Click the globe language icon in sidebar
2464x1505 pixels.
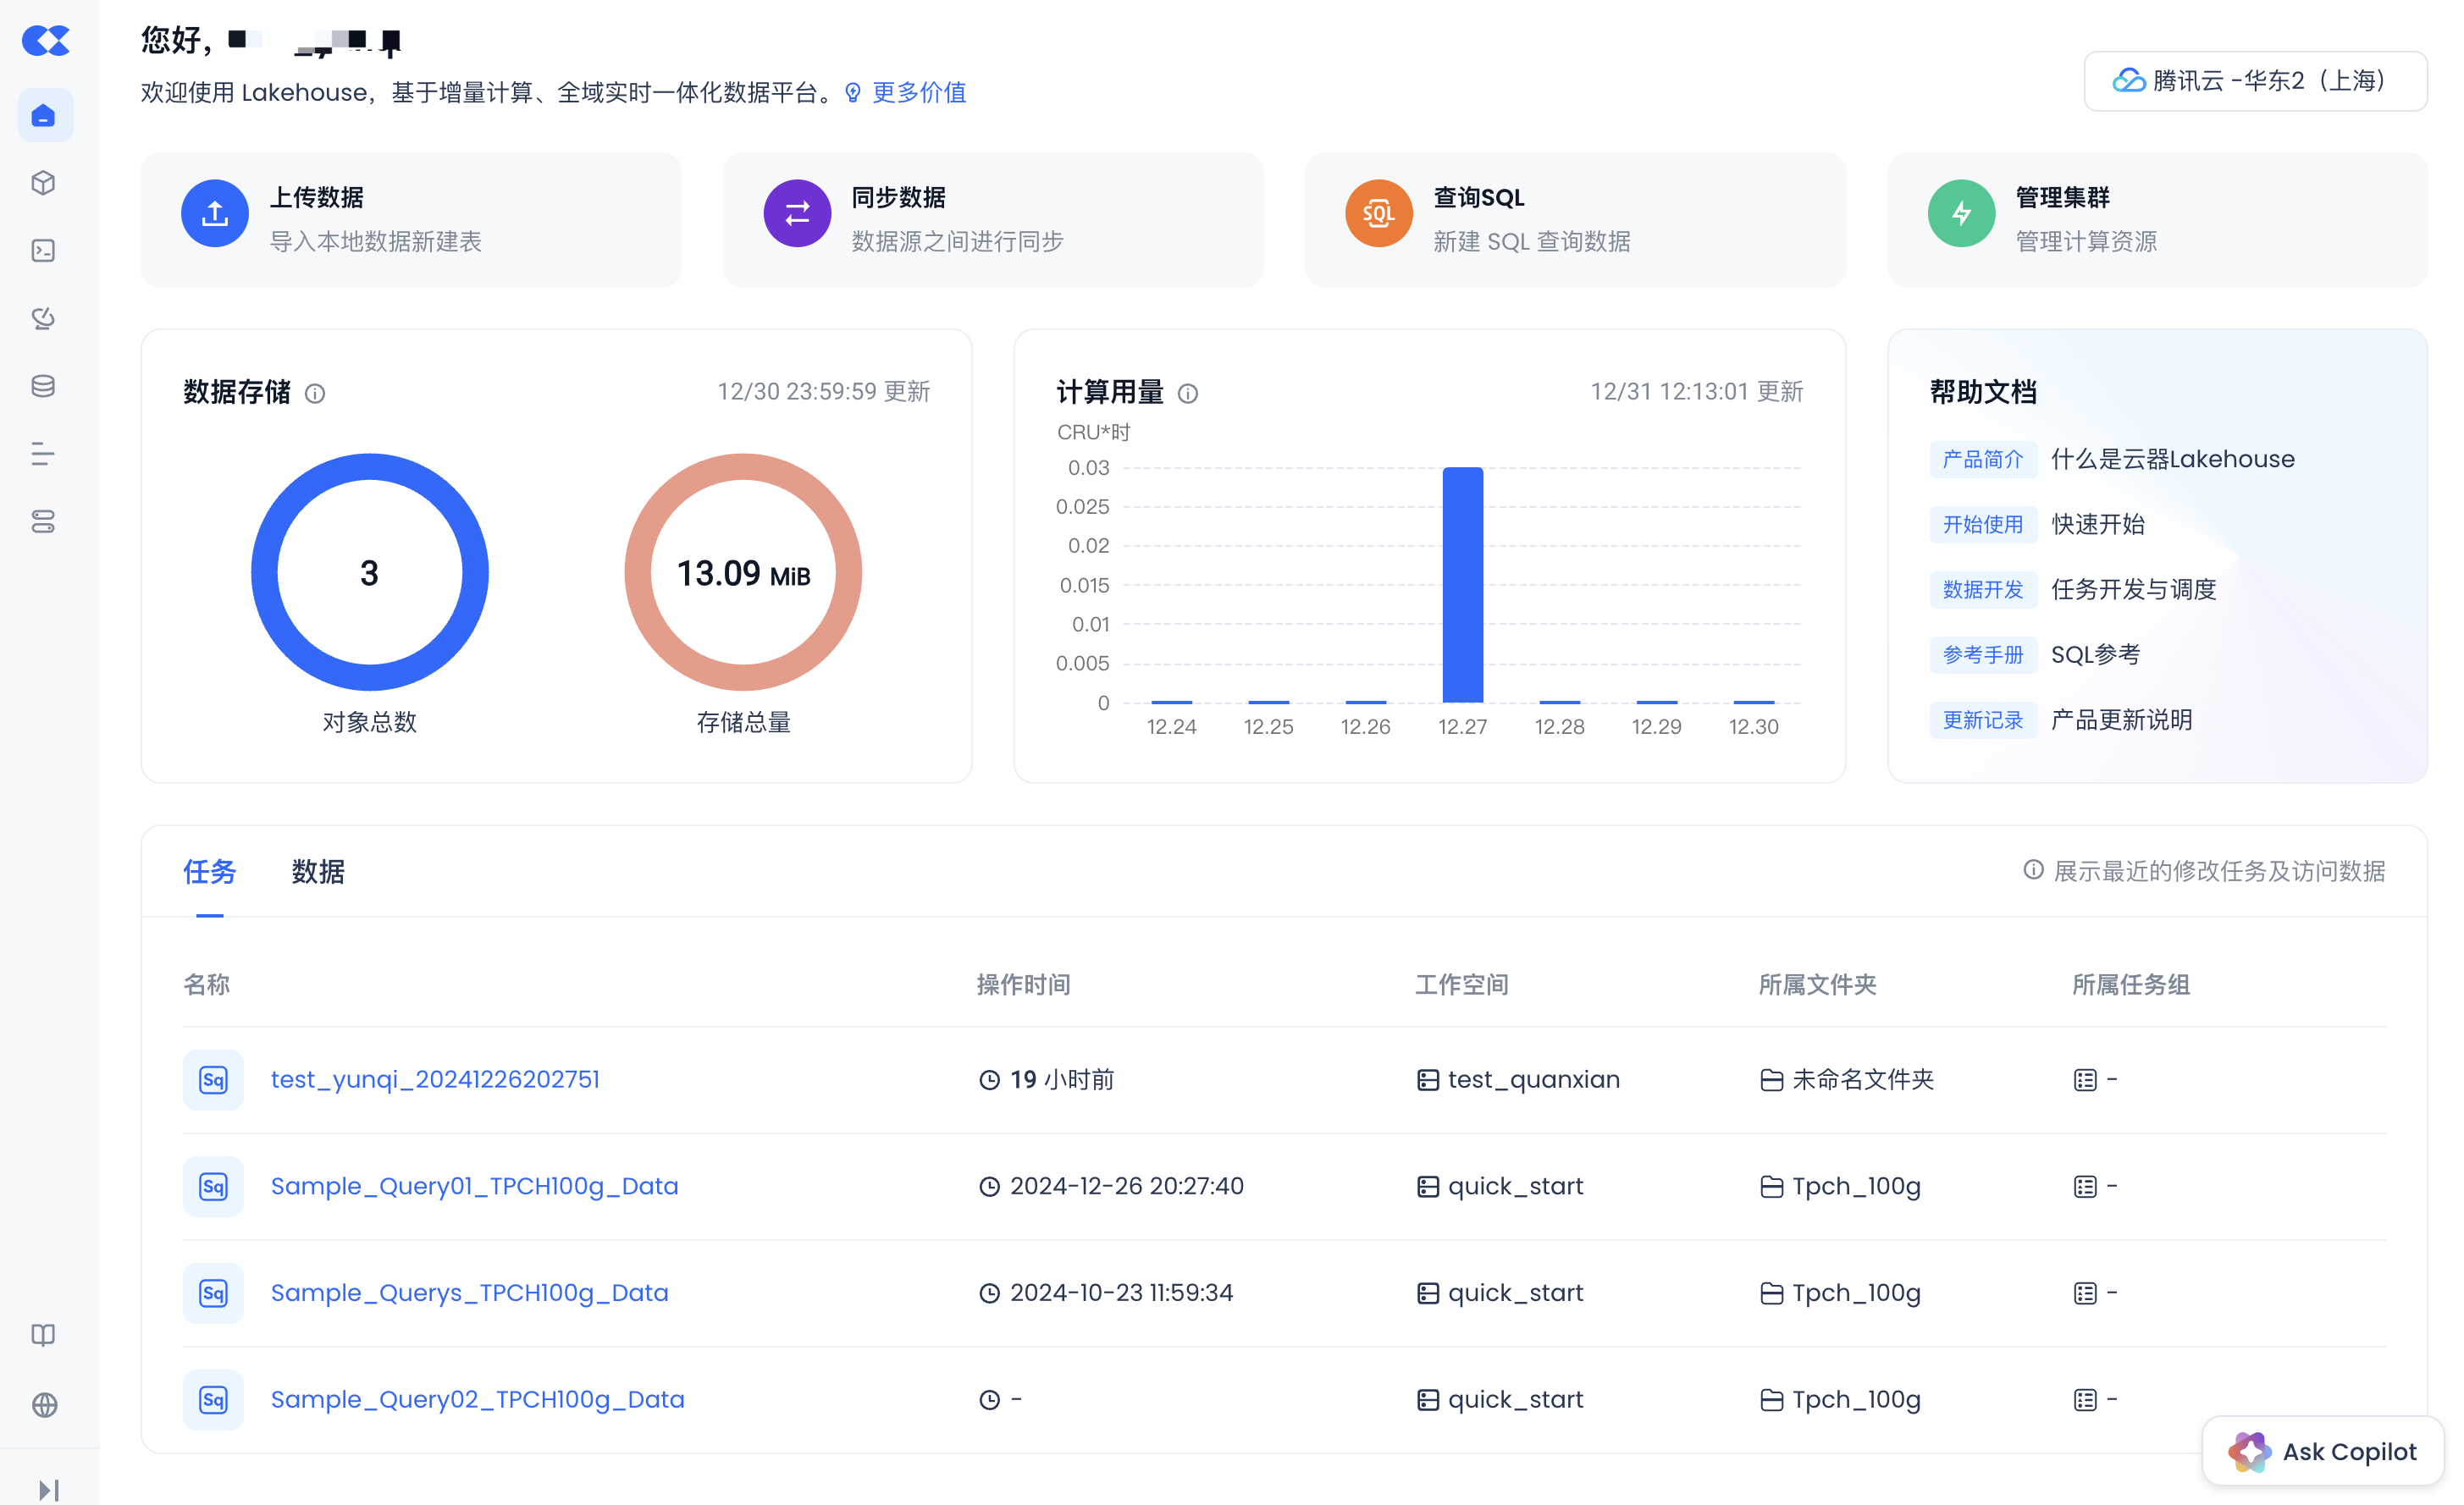[x=44, y=1404]
